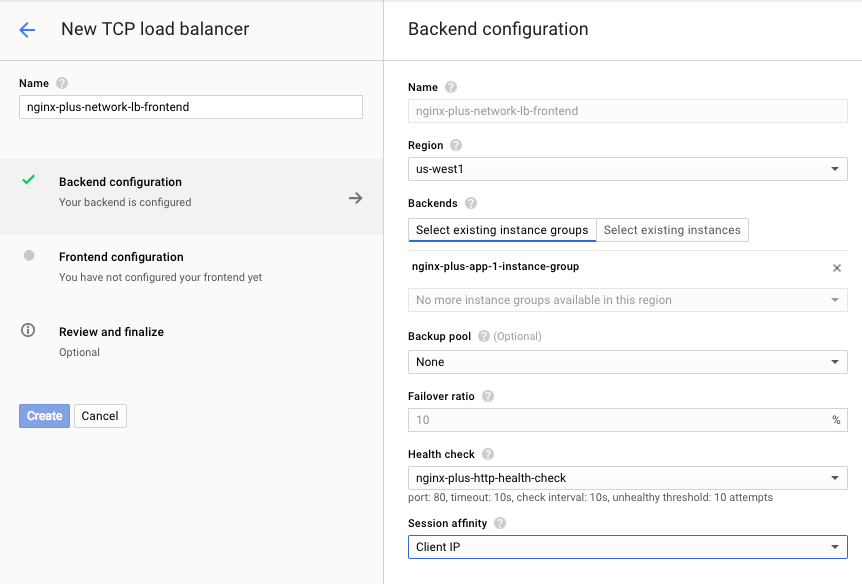862x584 pixels.
Task: Click the question mark next to Region
Action: coord(458,145)
